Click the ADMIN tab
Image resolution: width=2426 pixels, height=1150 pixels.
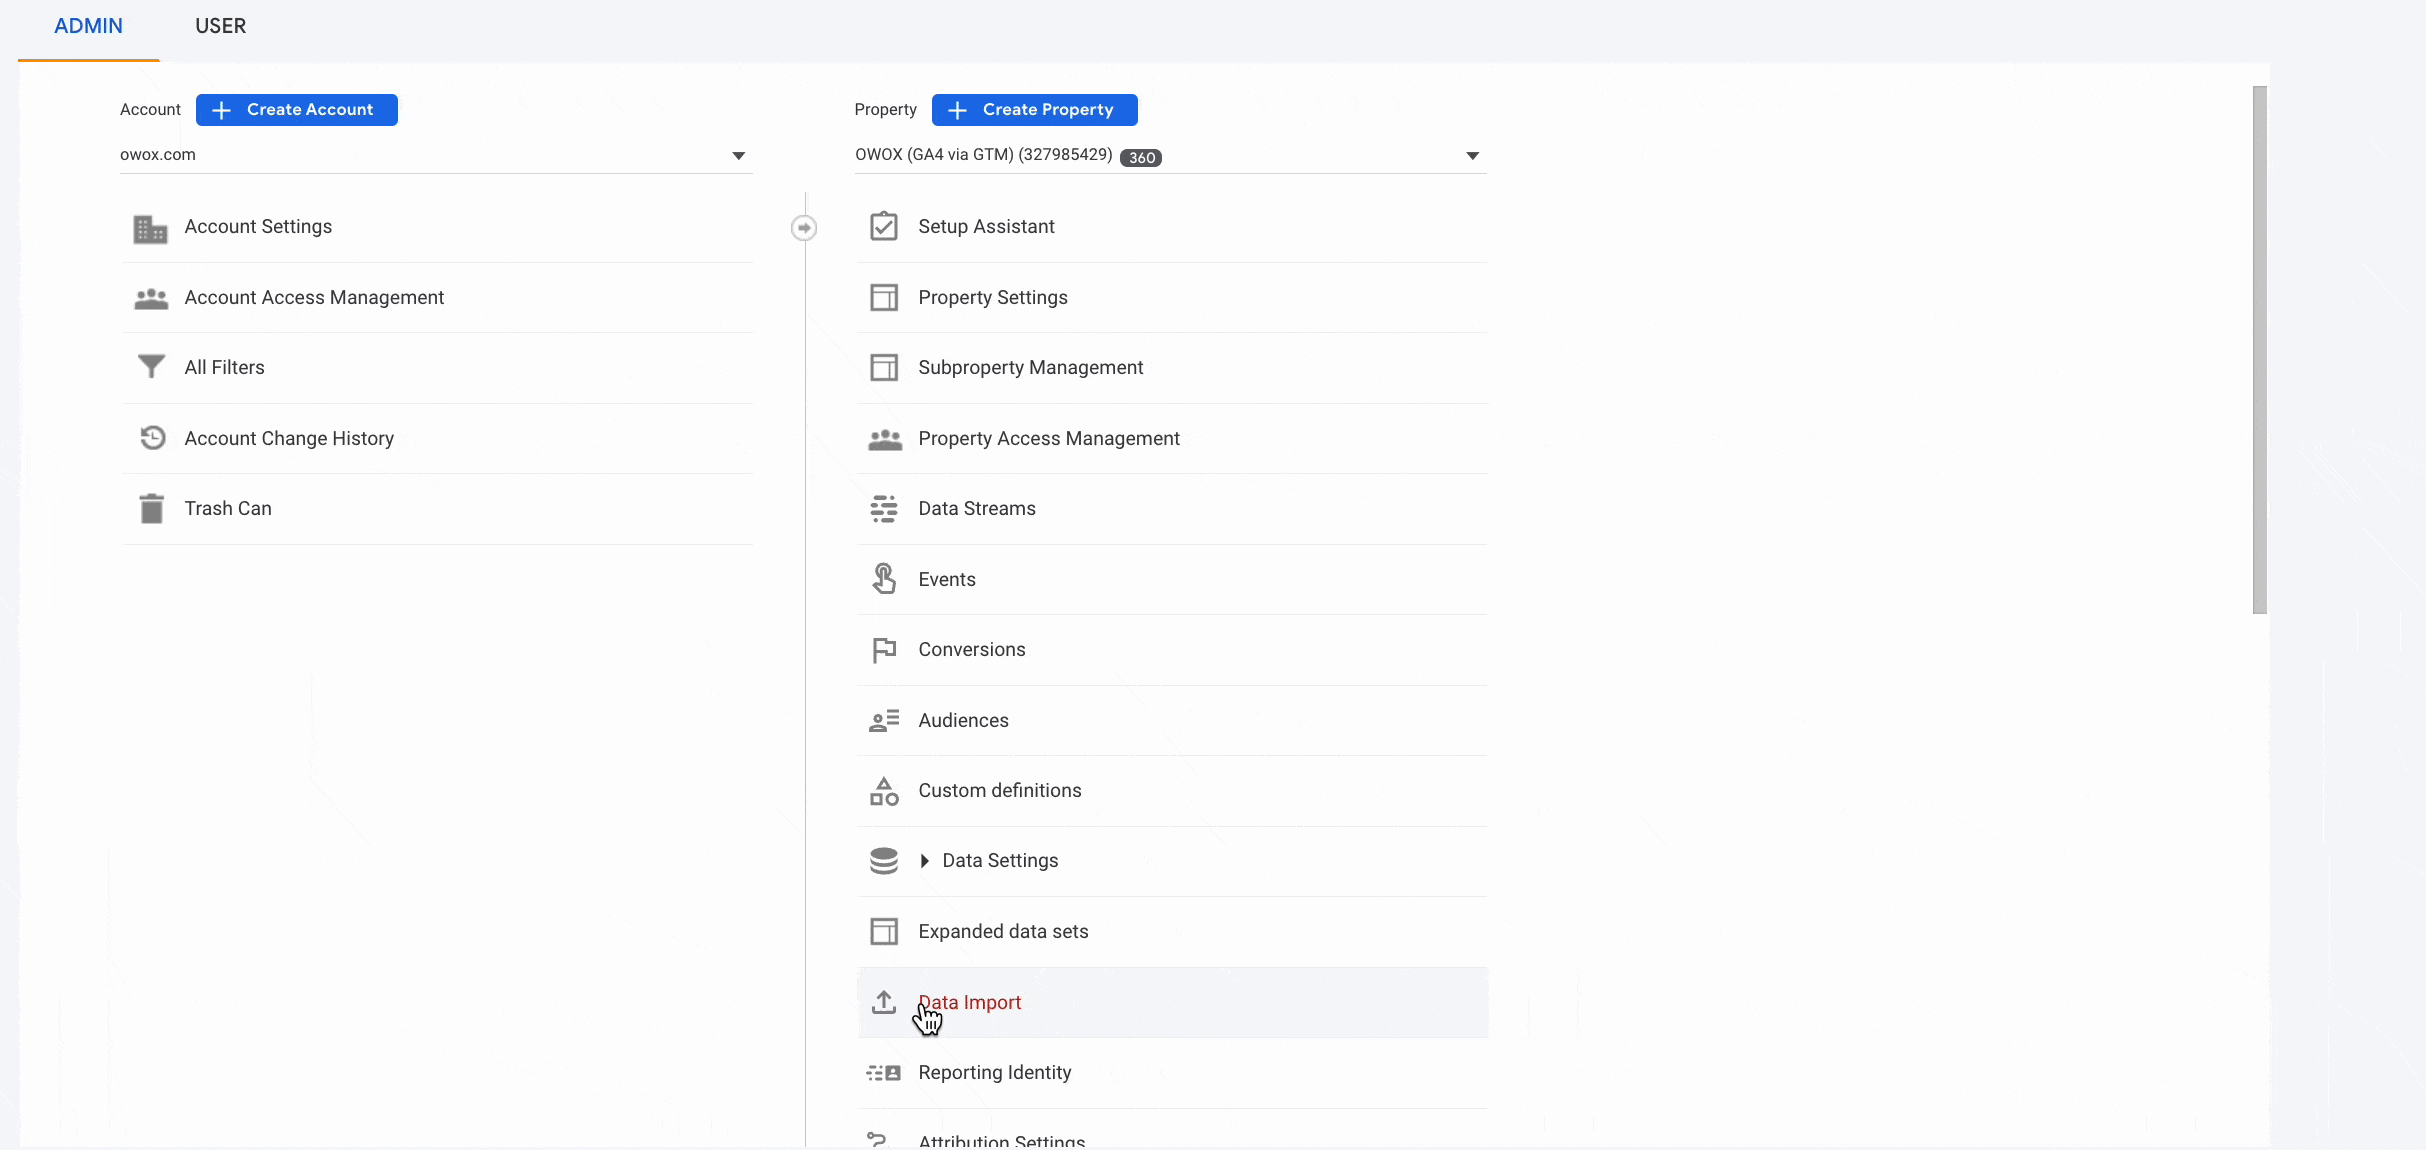(x=88, y=25)
